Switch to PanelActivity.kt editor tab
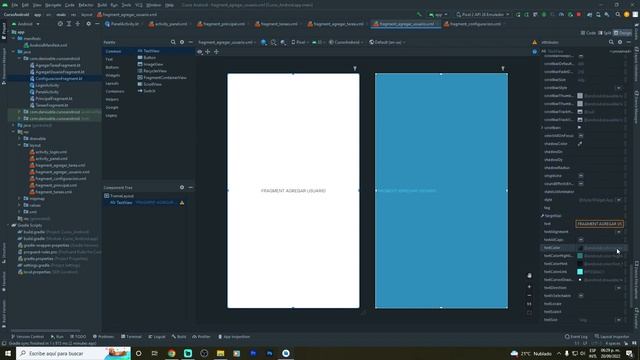This screenshot has width=640, height=360. (x=122, y=24)
